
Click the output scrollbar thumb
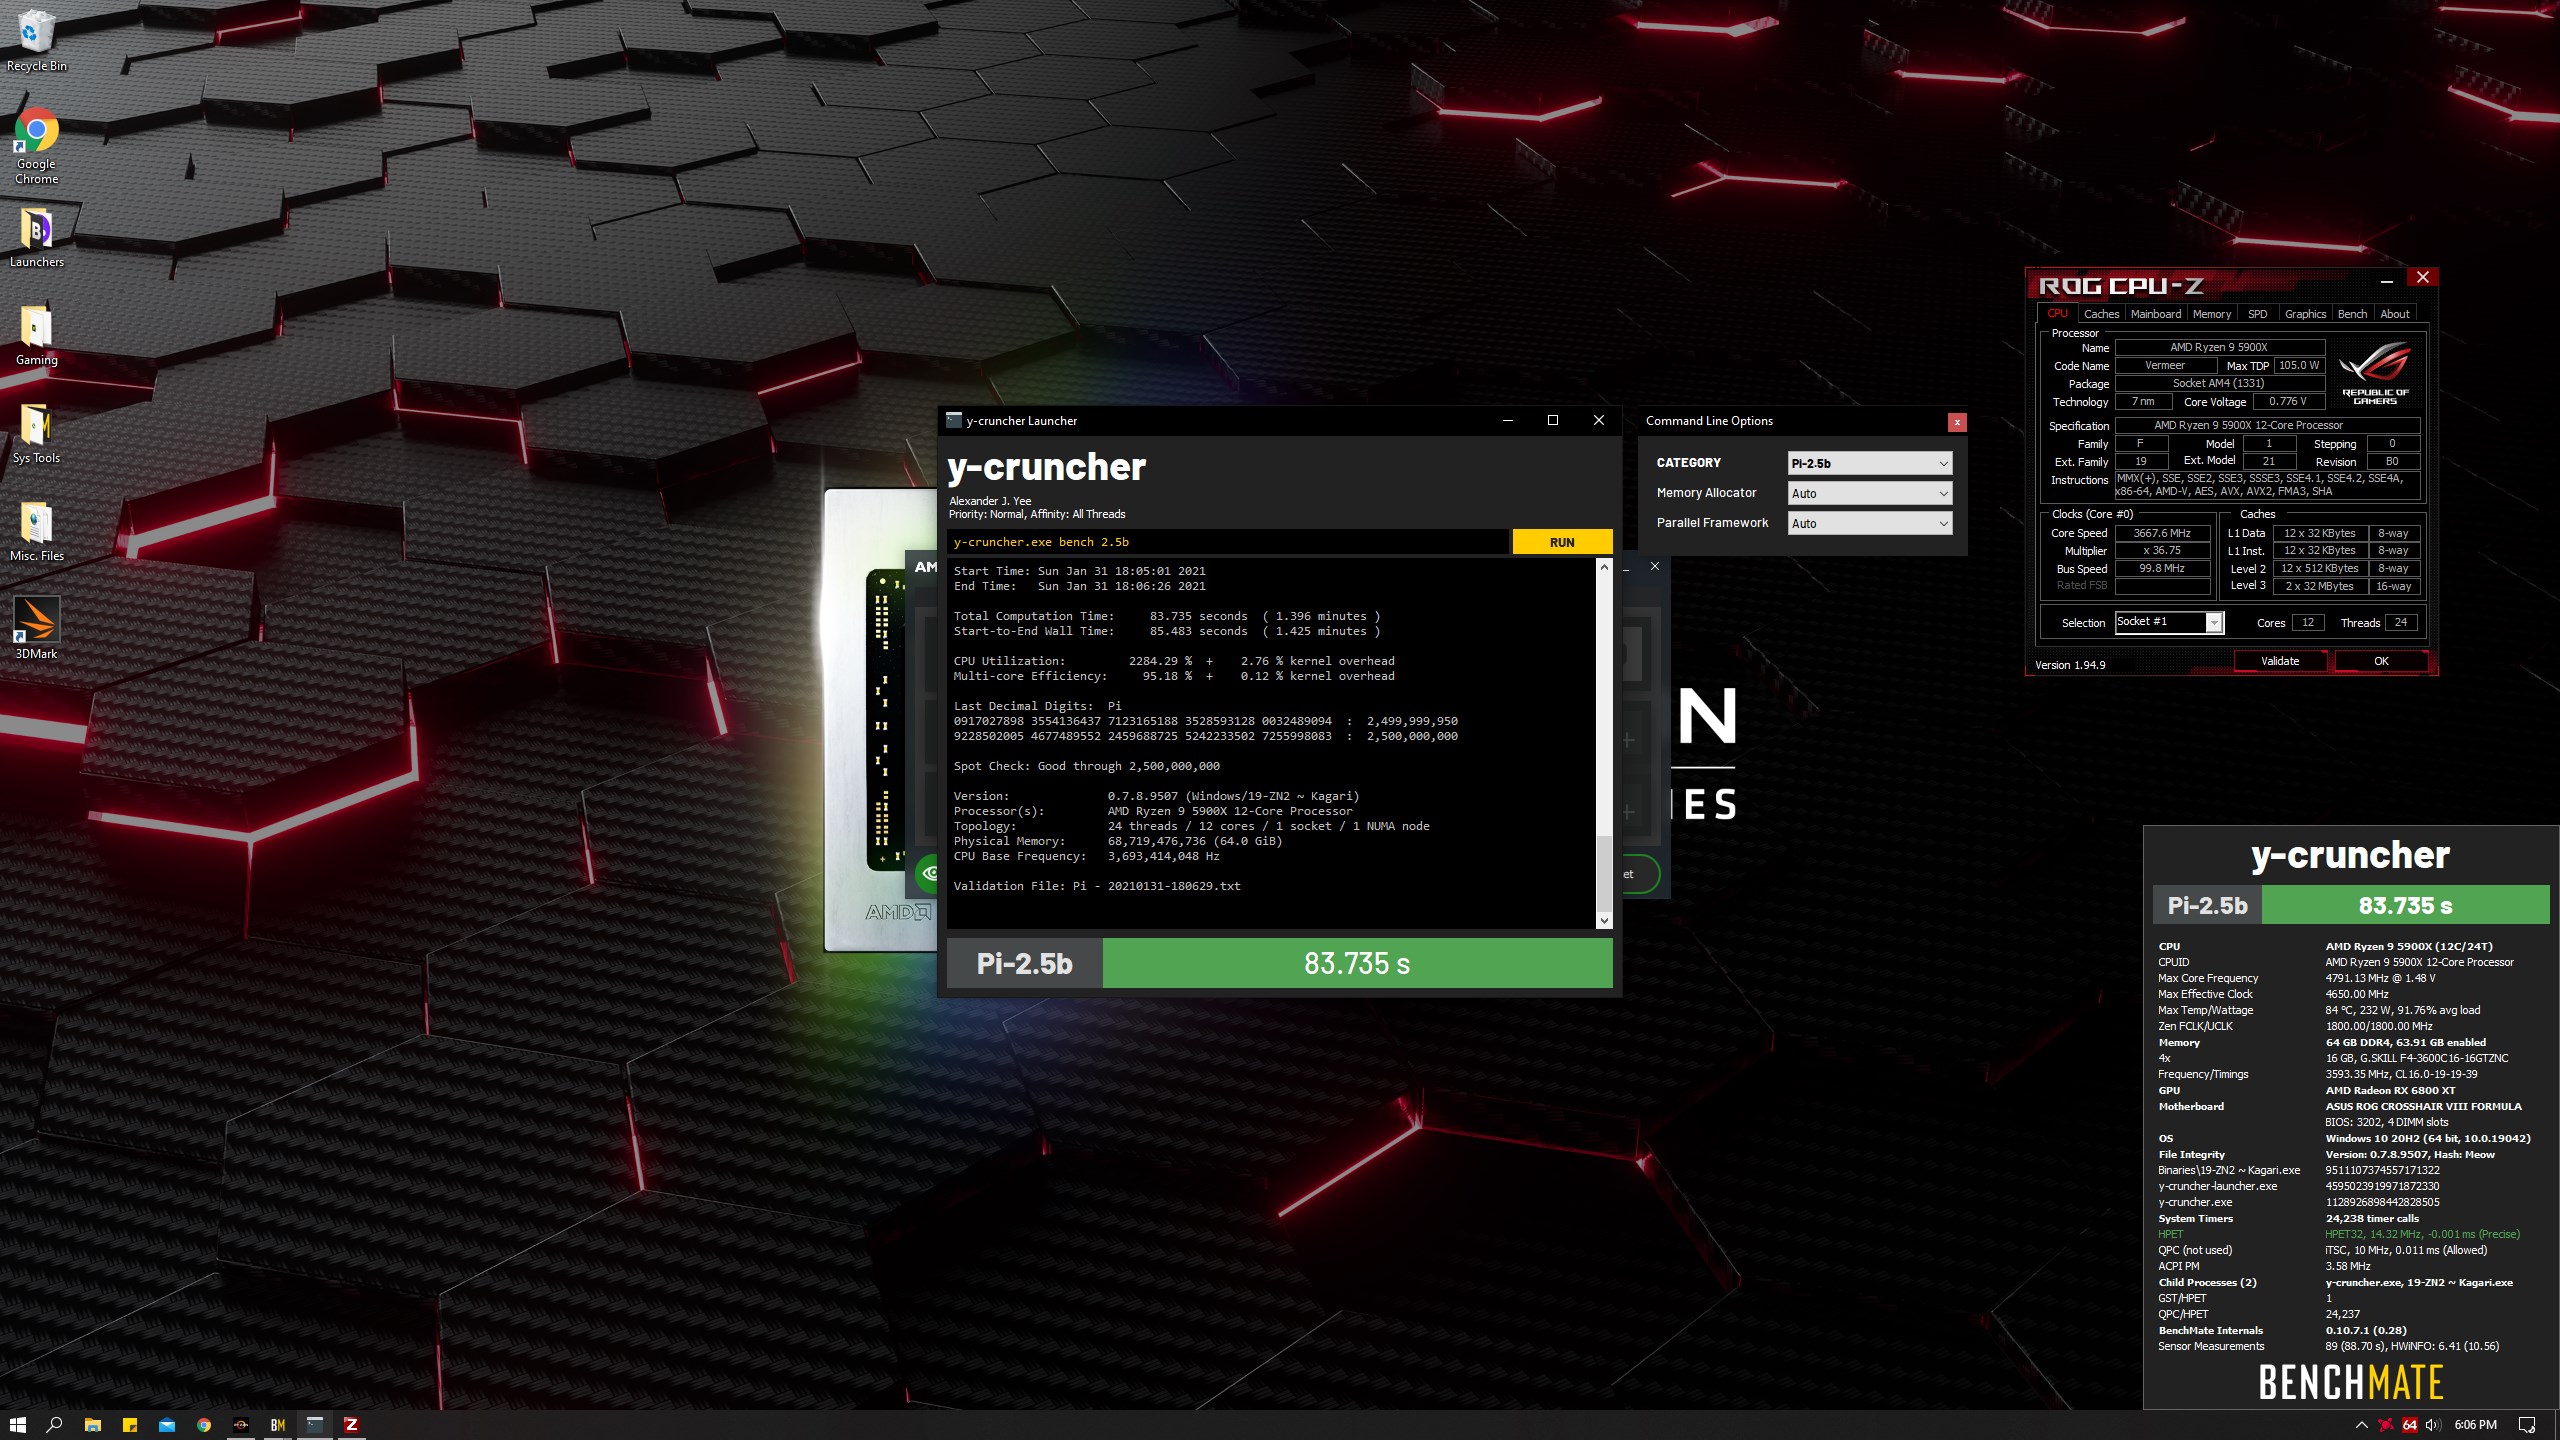1604,872
